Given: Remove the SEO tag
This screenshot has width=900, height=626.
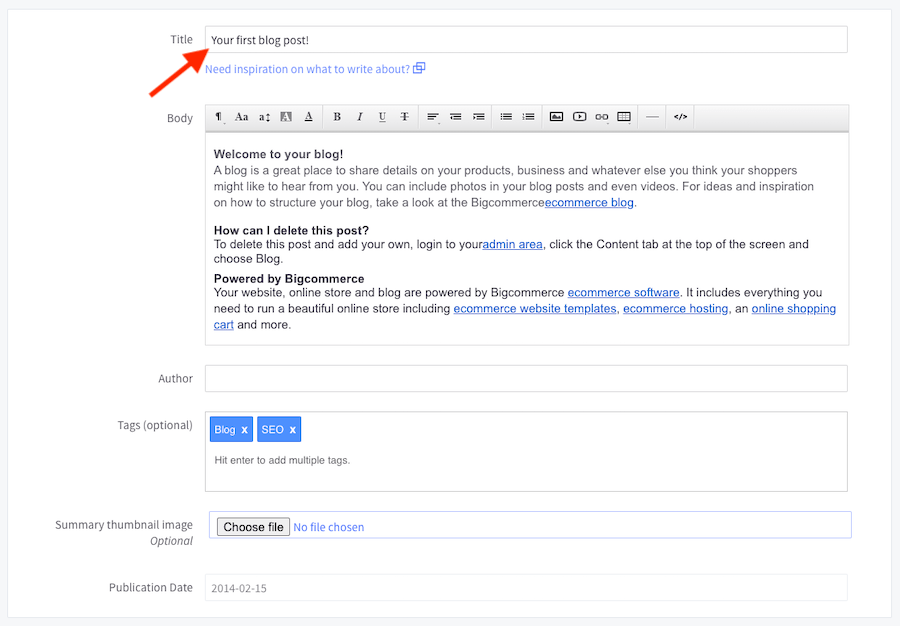Looking at the screenshot, I should coord(292,430).
